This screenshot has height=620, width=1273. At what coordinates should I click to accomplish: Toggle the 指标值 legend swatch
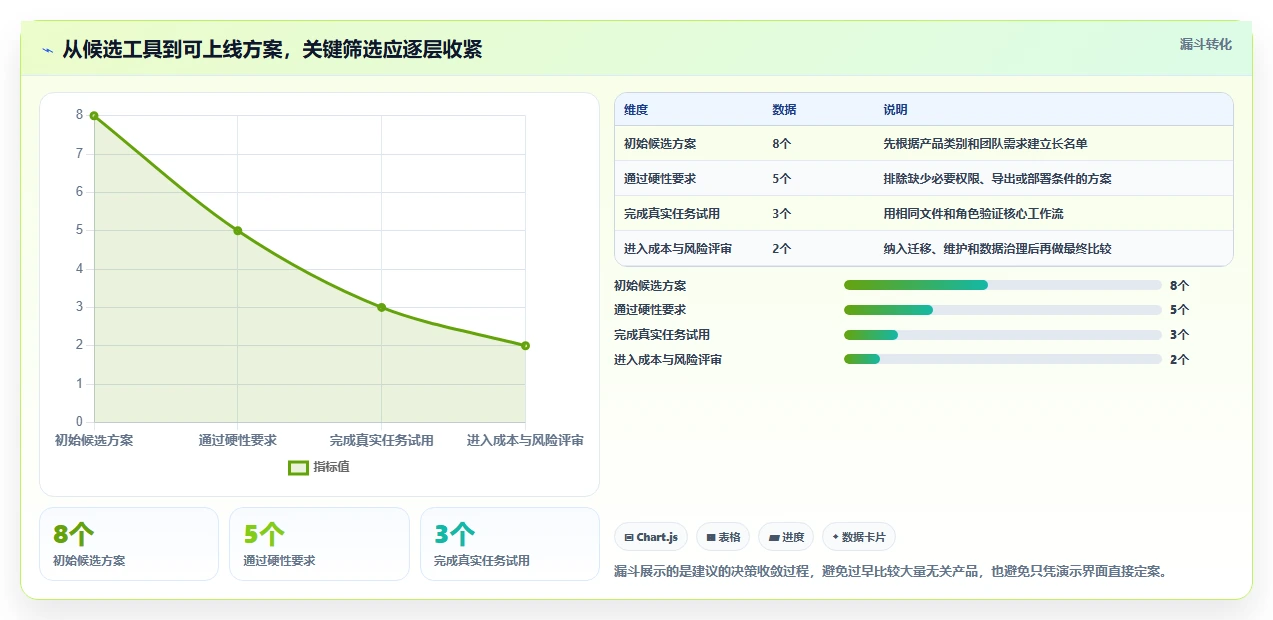point(298,467)
